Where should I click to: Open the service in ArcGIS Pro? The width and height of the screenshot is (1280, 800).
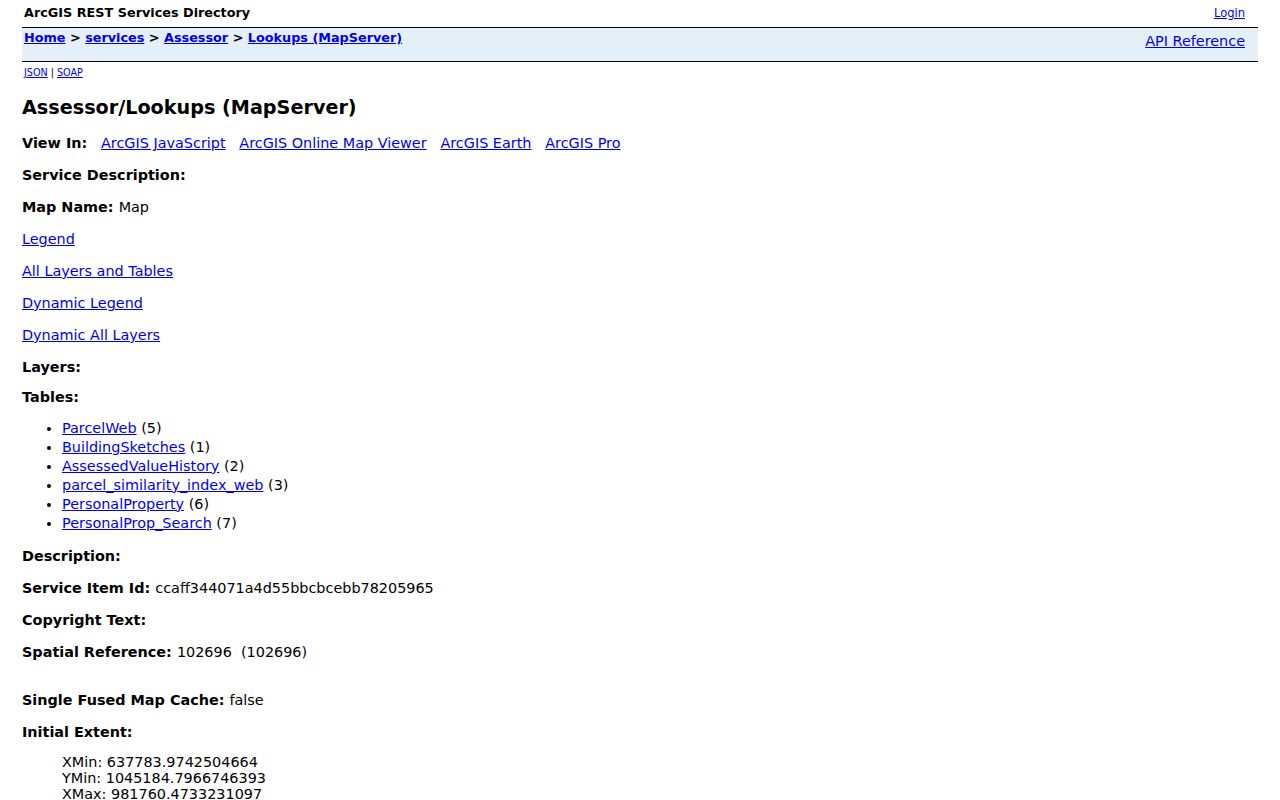[583, 143]
